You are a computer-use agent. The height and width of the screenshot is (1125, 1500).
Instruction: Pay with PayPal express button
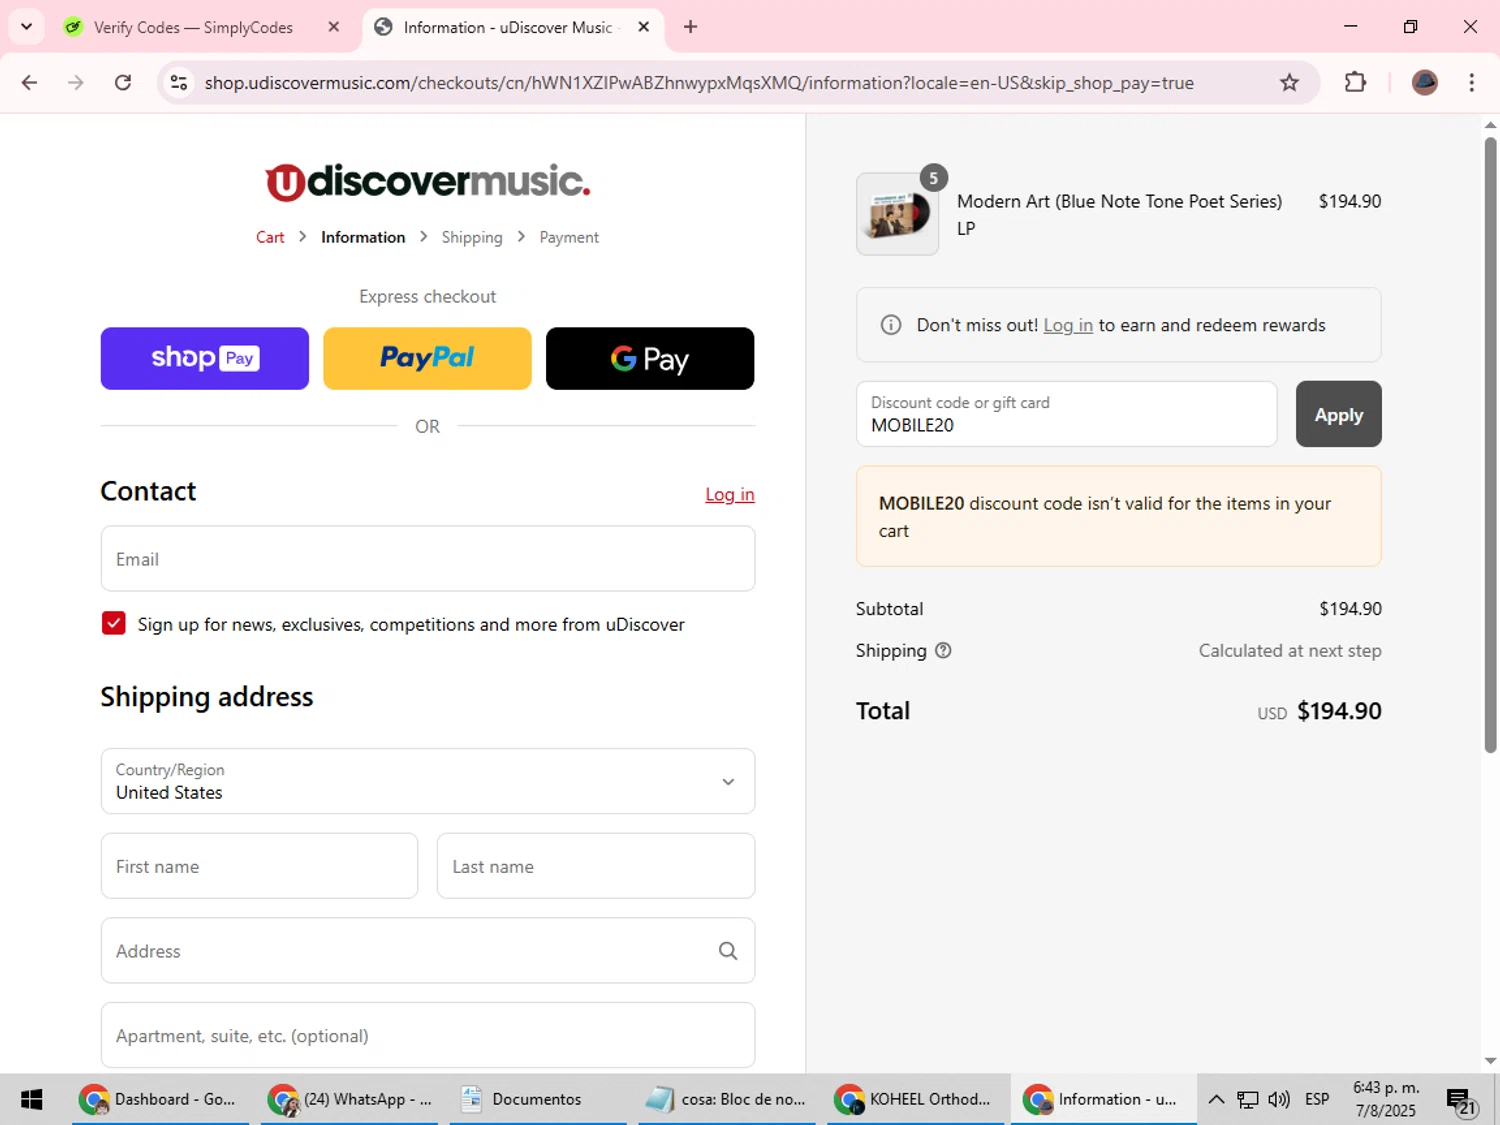point(427,358)
